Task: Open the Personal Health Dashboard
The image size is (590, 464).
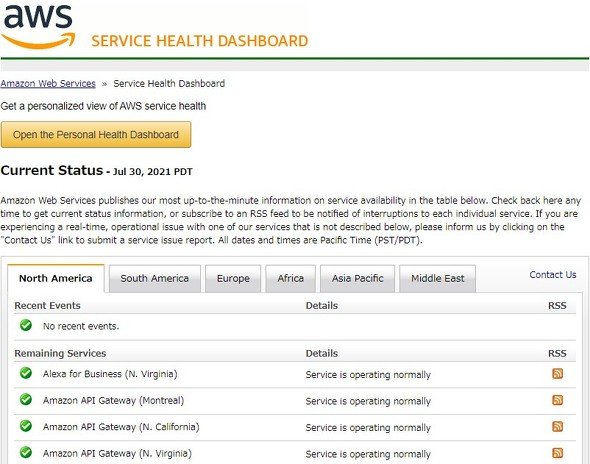Action: (x=96, y=134)
